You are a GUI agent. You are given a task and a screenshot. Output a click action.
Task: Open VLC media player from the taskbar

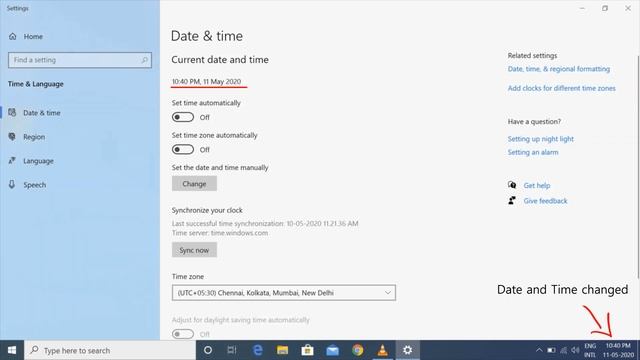click(x=382, y=350)
